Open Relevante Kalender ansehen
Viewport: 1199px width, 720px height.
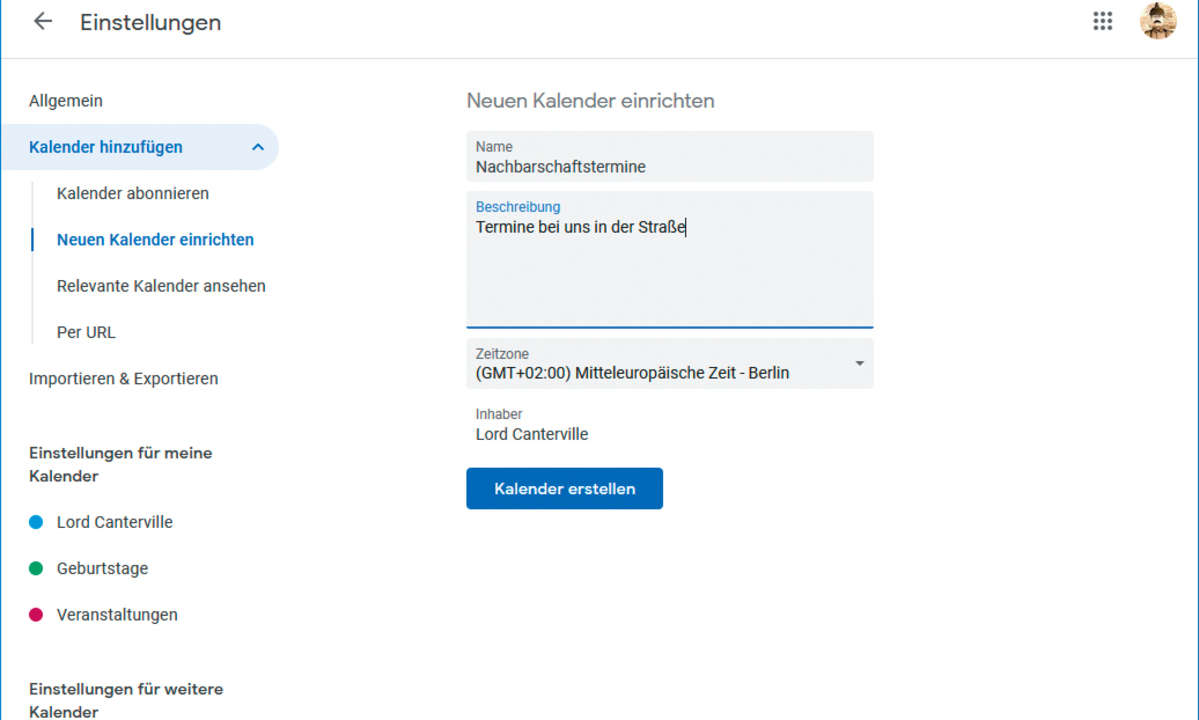click(x=161, y=286)
